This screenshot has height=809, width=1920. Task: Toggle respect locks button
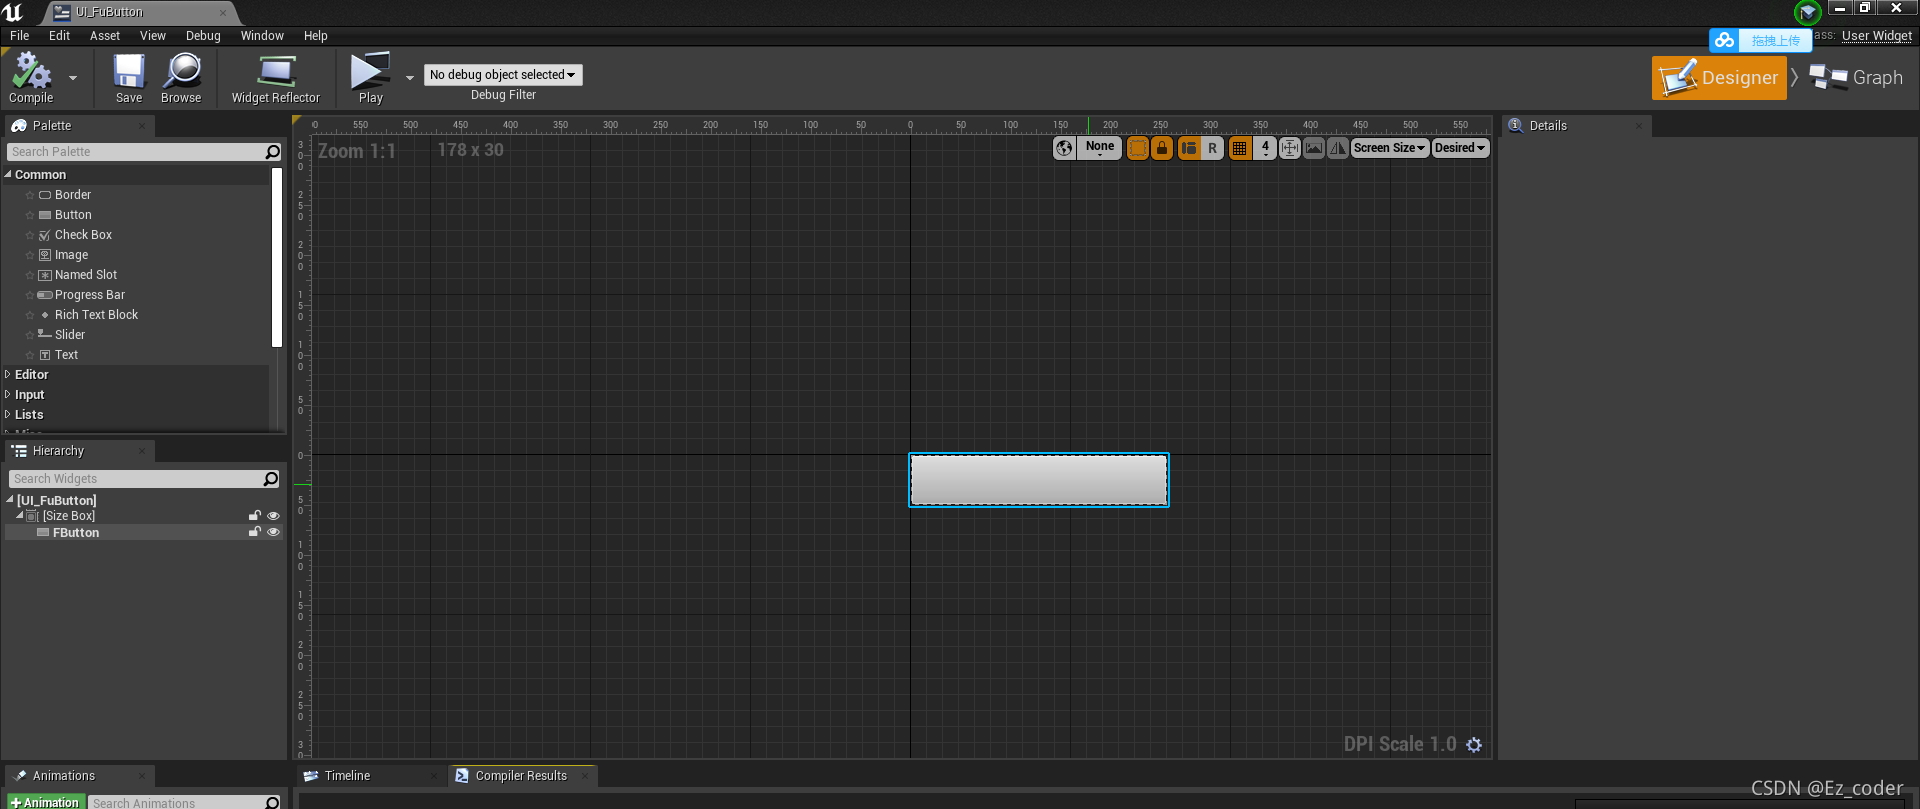pyautogui.click(x=1162, y=148)
